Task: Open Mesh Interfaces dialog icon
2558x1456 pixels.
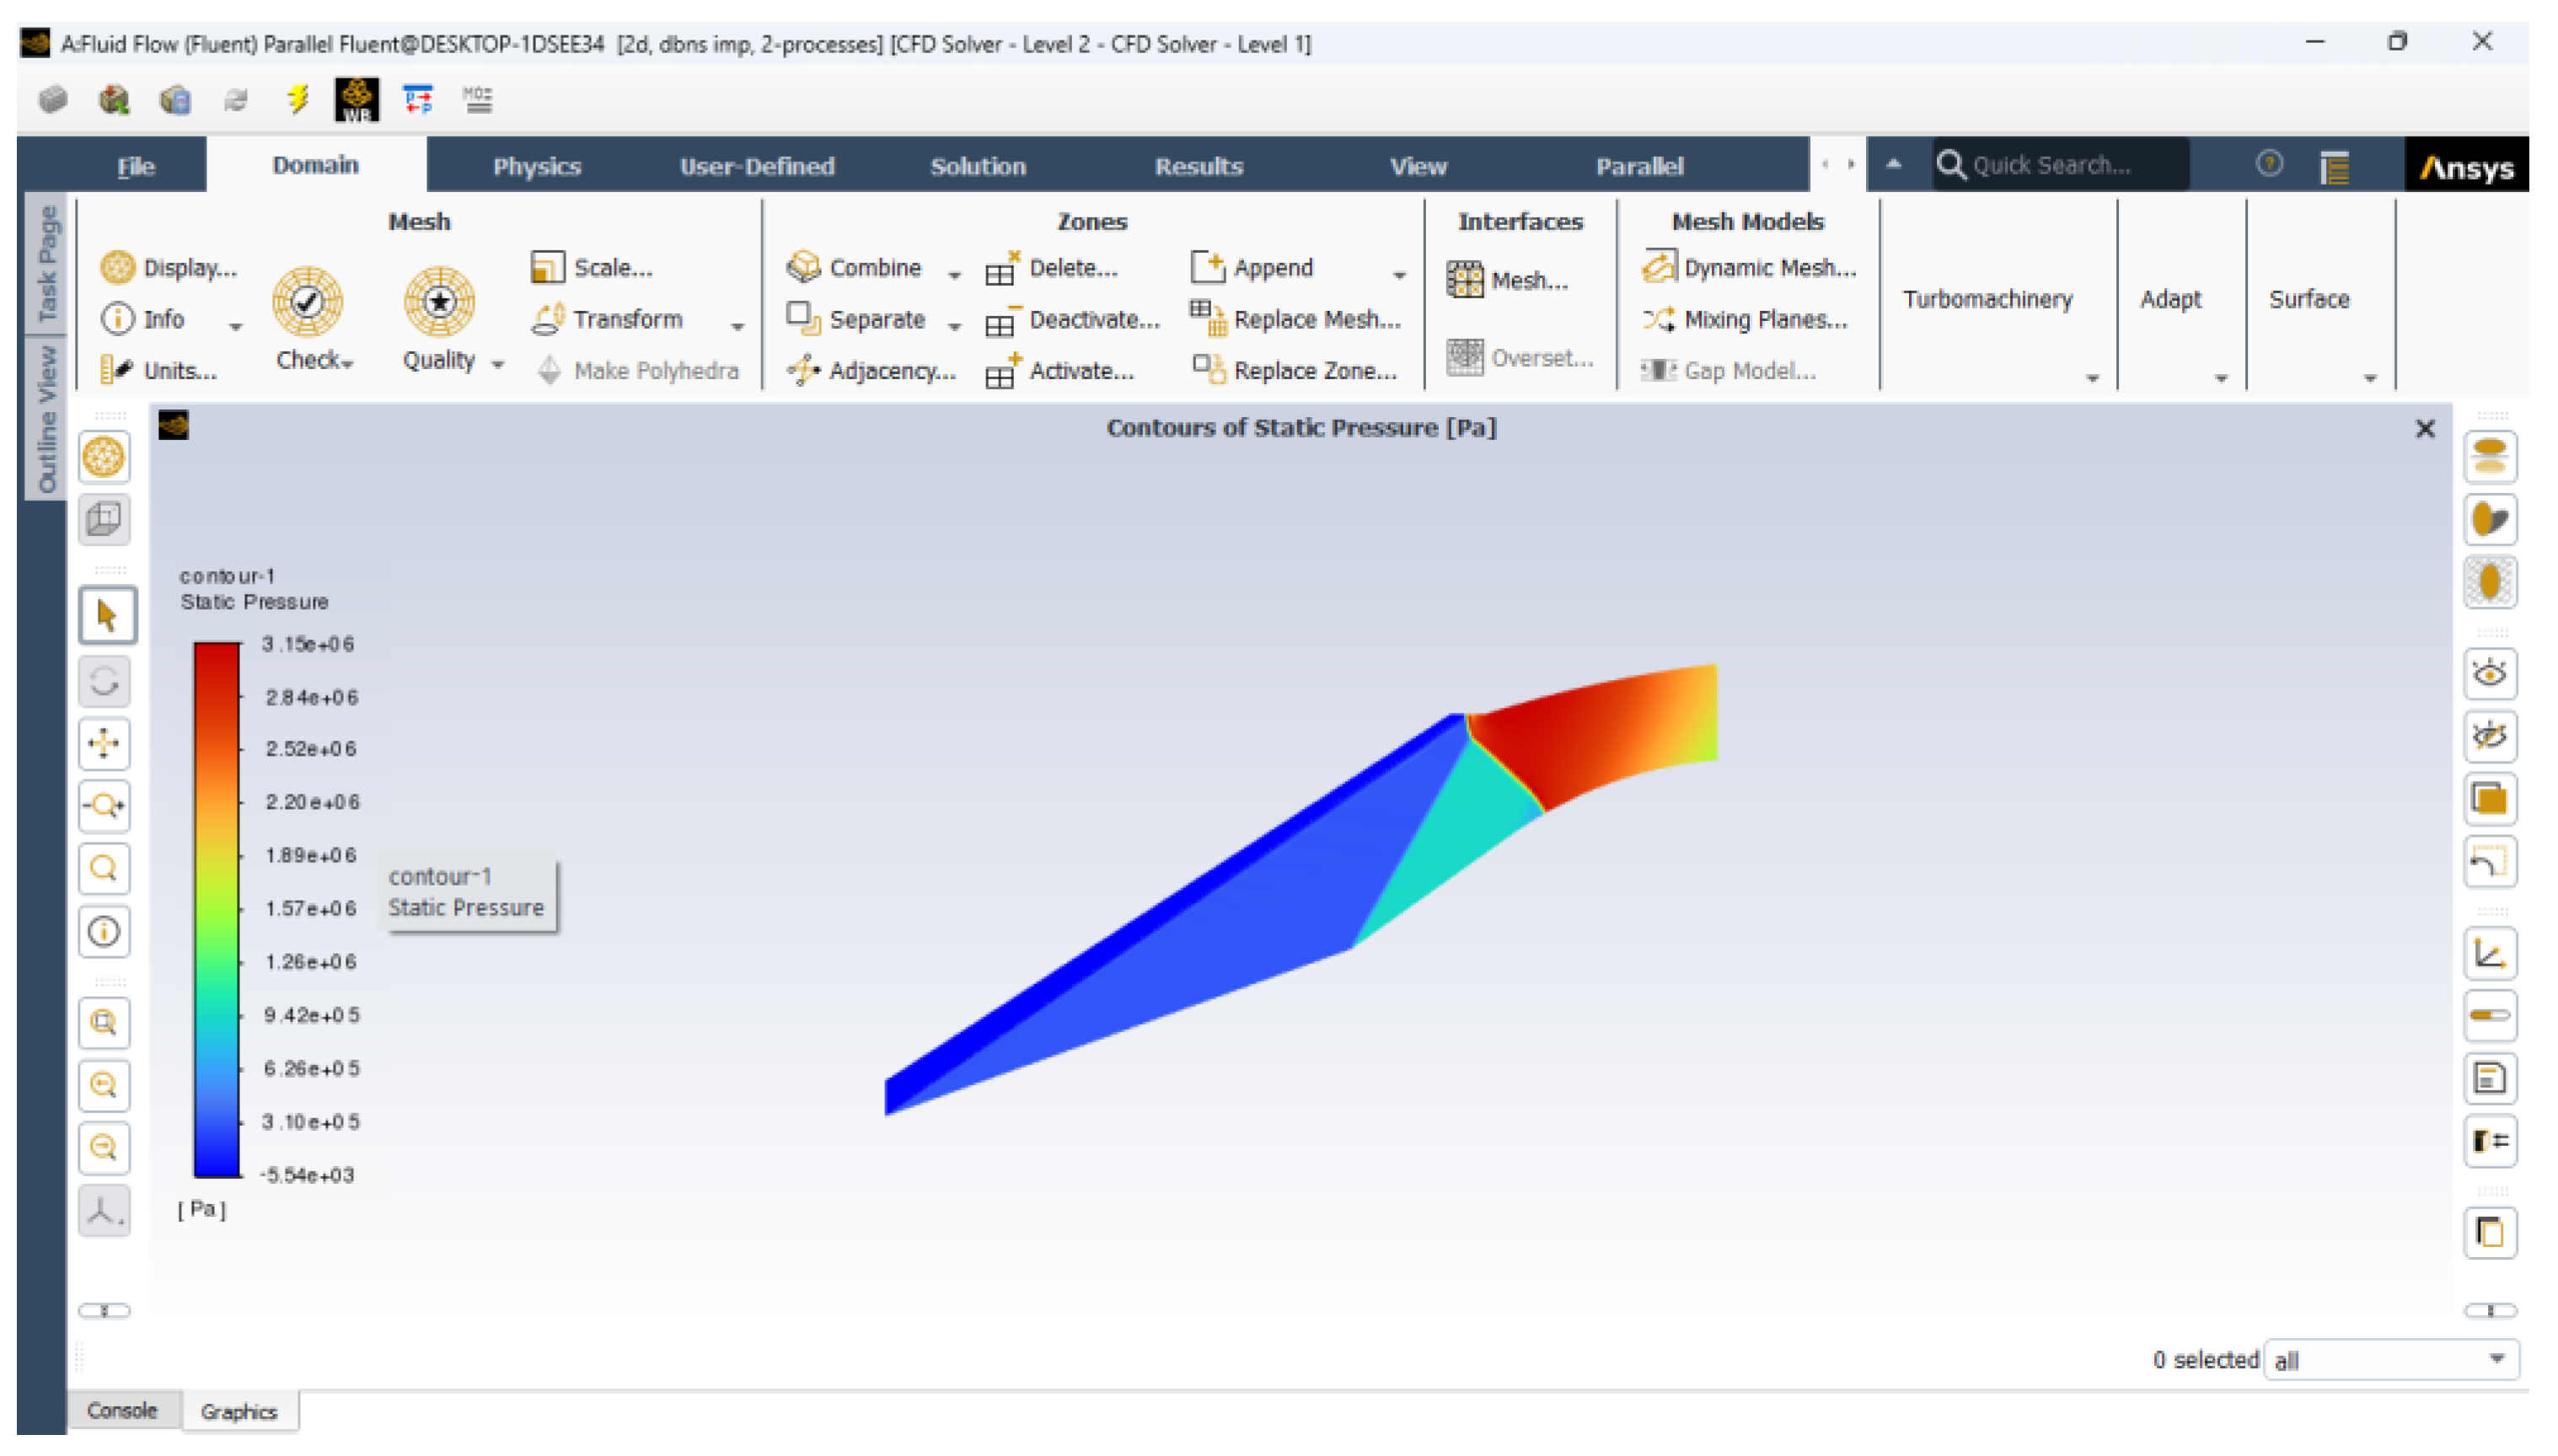Action: (x=1464, y=280)
